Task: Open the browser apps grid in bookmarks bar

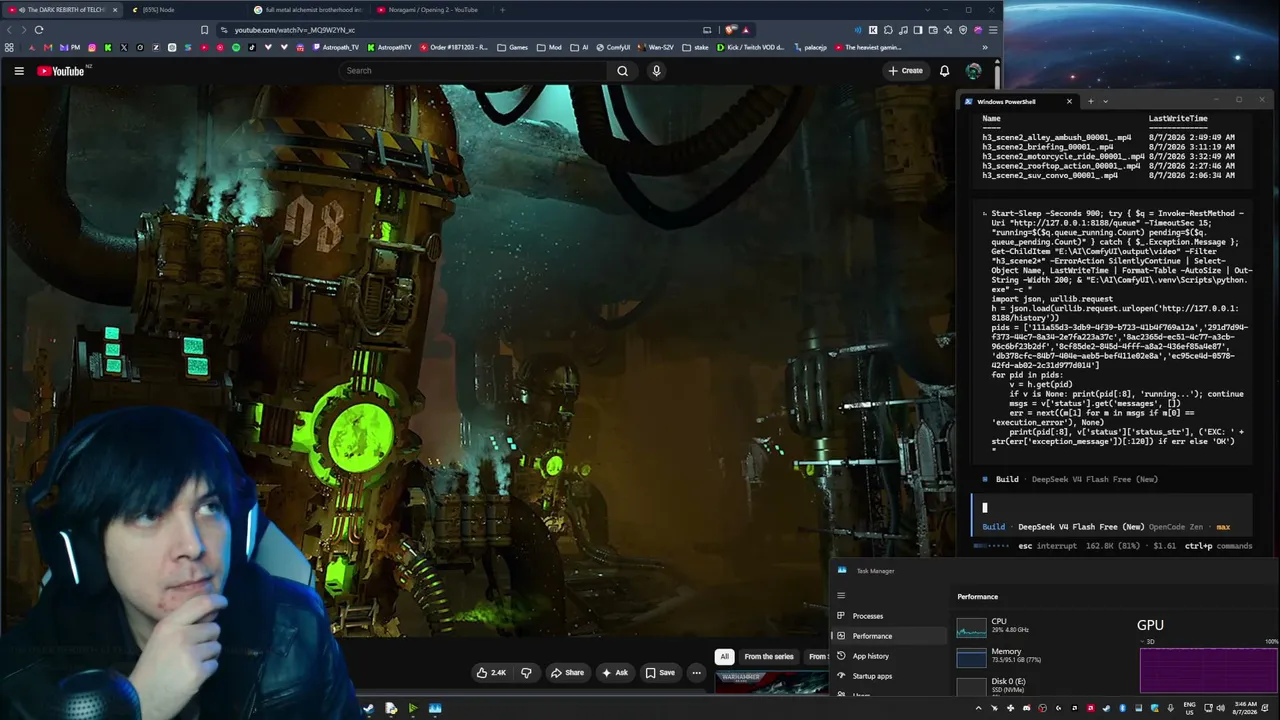Action: (9, 47)
